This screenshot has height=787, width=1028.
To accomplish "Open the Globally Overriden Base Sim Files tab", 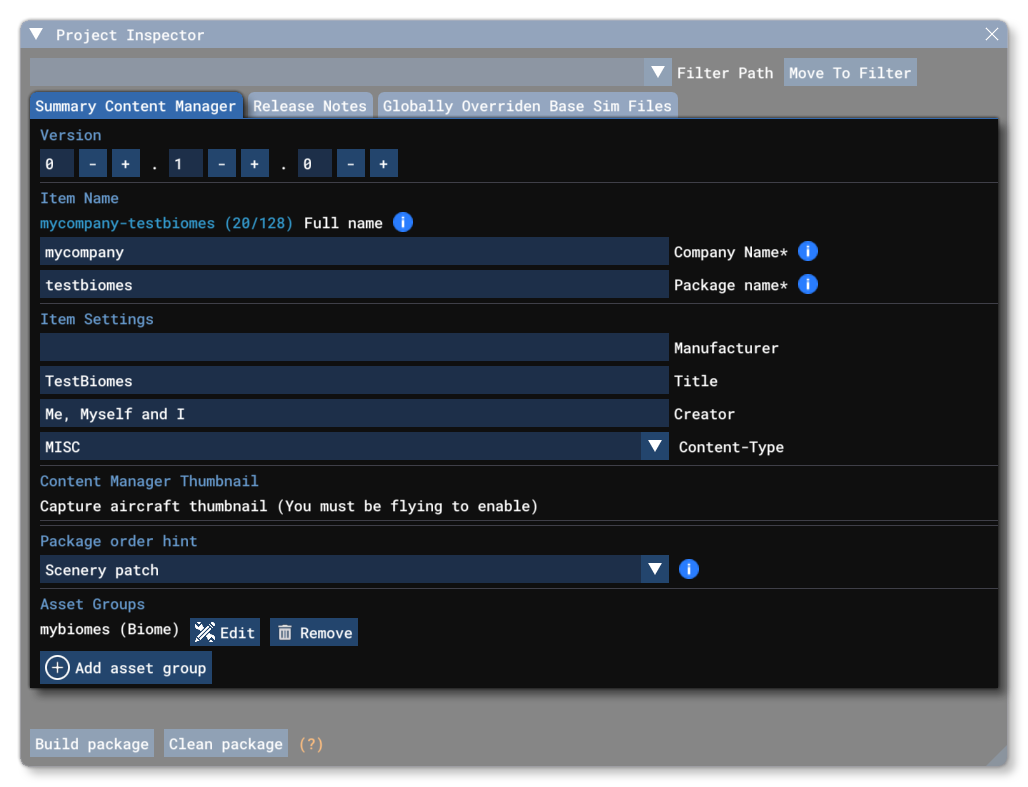I will click(x=527, y=105).
